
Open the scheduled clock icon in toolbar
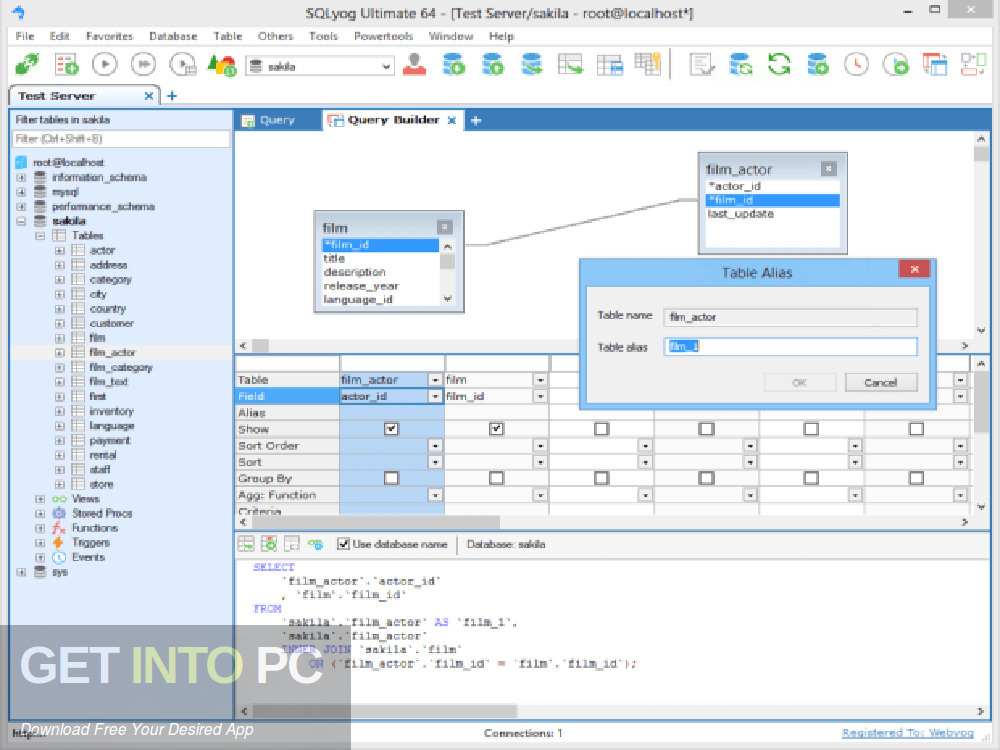tap(857, 64)
